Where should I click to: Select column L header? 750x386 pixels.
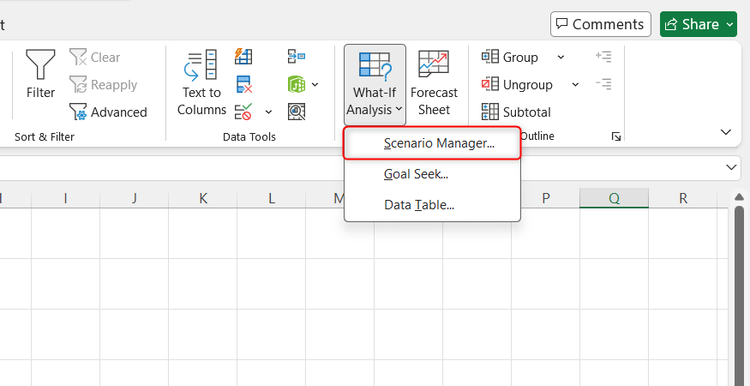coord(271,198)
